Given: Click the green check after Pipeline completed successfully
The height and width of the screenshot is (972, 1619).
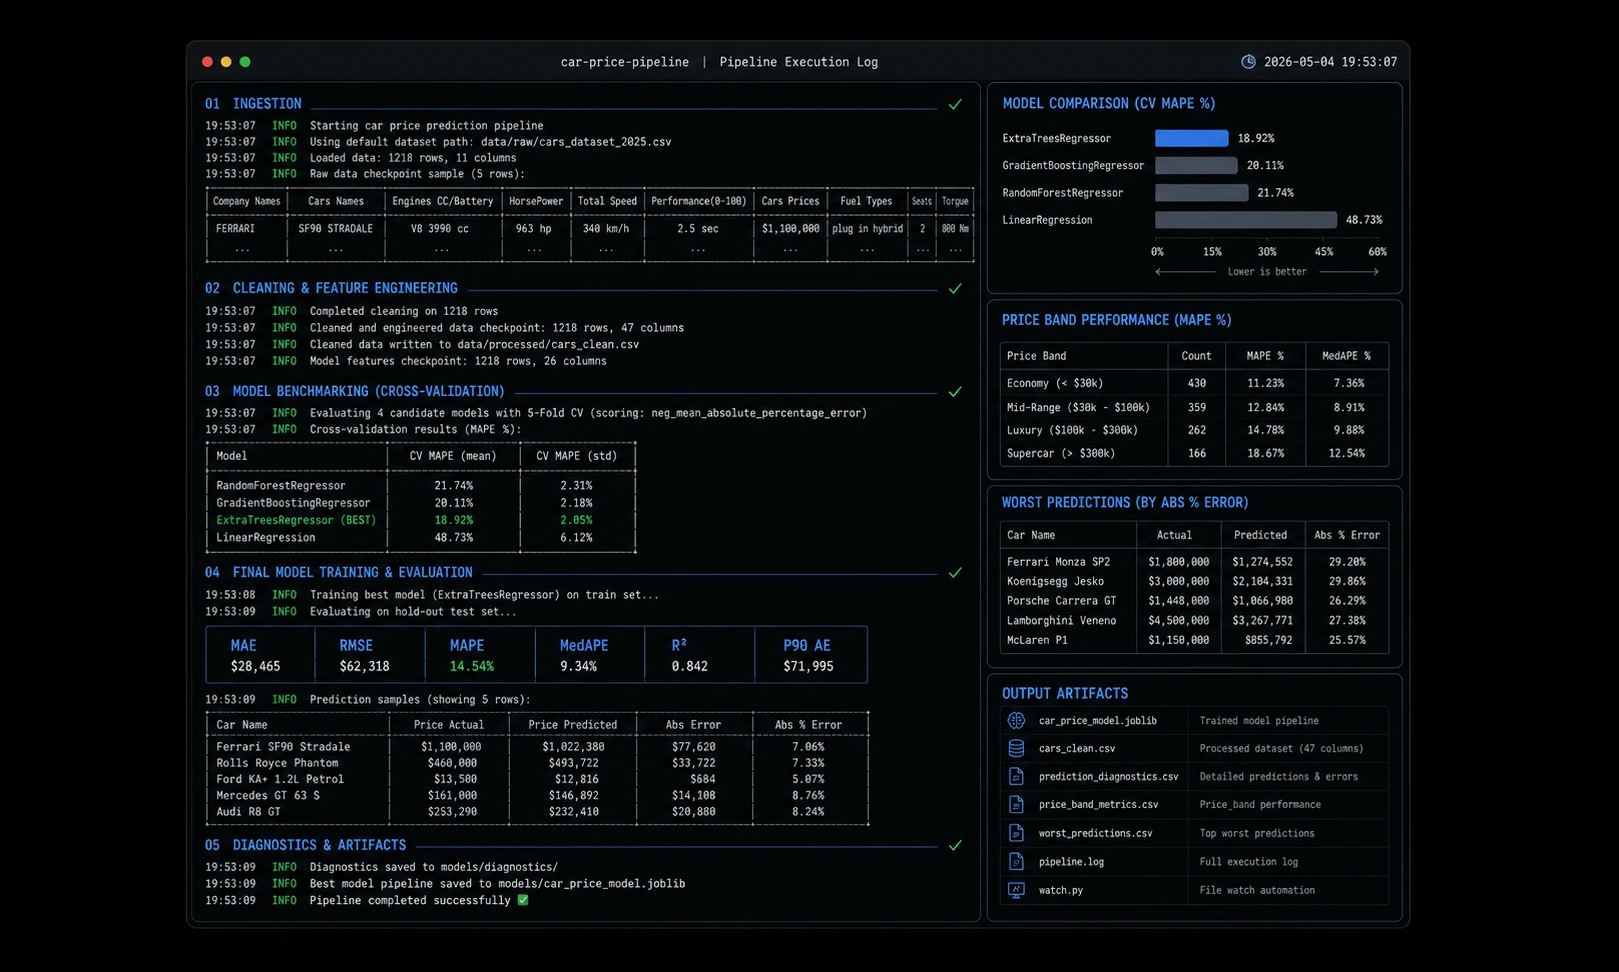Looking at the screenshot, I should (523, 900).
